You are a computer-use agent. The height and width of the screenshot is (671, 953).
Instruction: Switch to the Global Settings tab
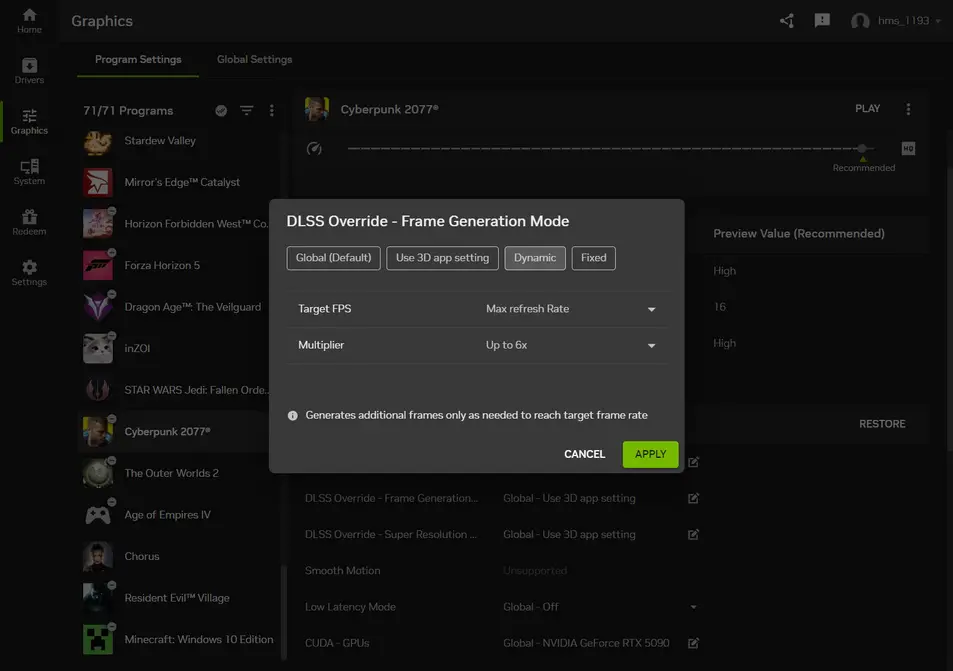[255, 60]
